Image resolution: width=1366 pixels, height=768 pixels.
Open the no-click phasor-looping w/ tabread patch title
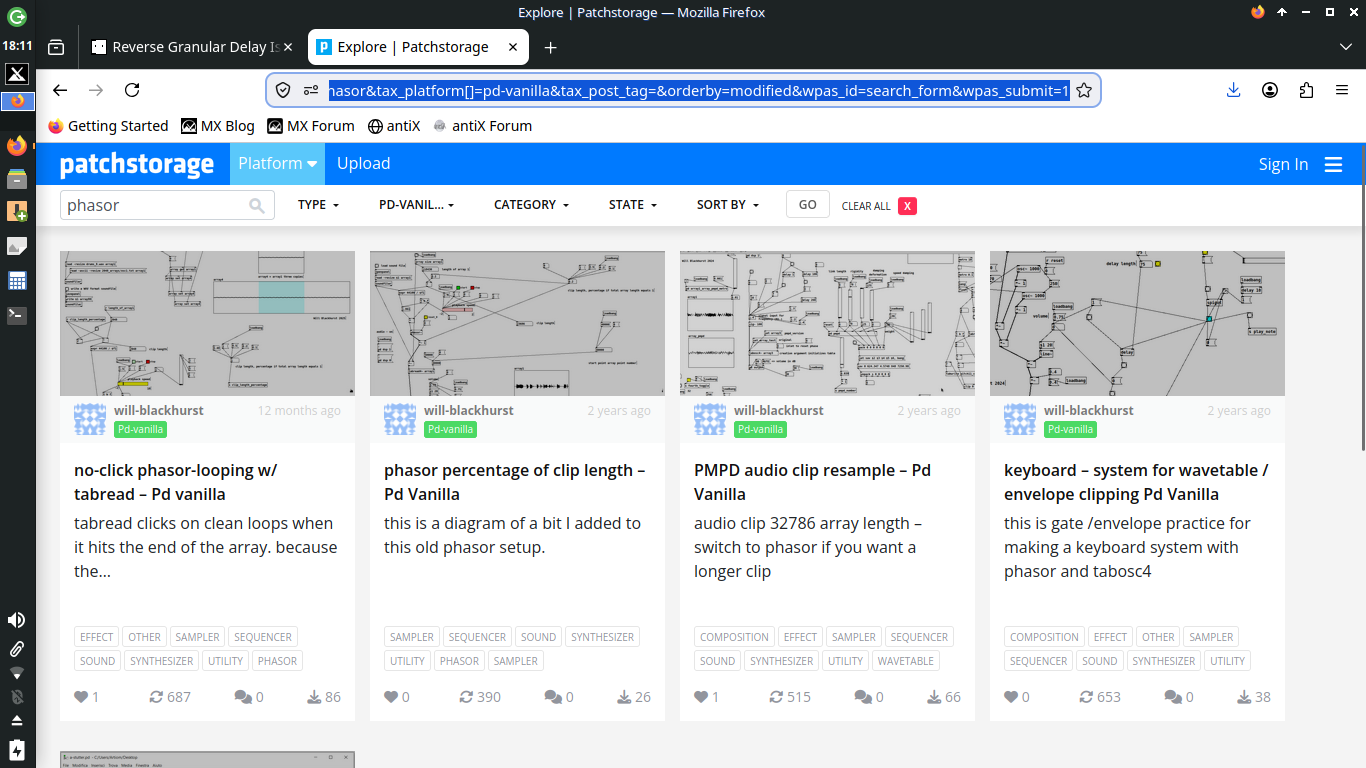[x=176, y=482]
